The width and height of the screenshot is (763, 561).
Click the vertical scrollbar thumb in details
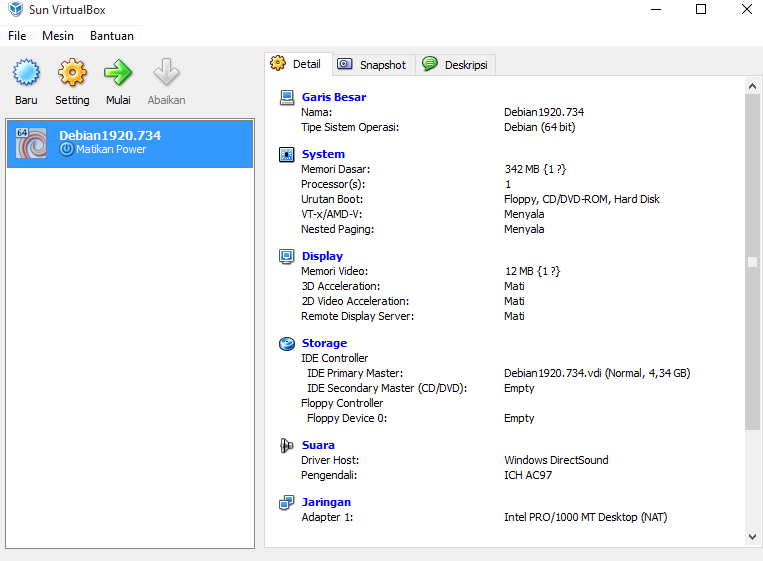click(752, 262)
